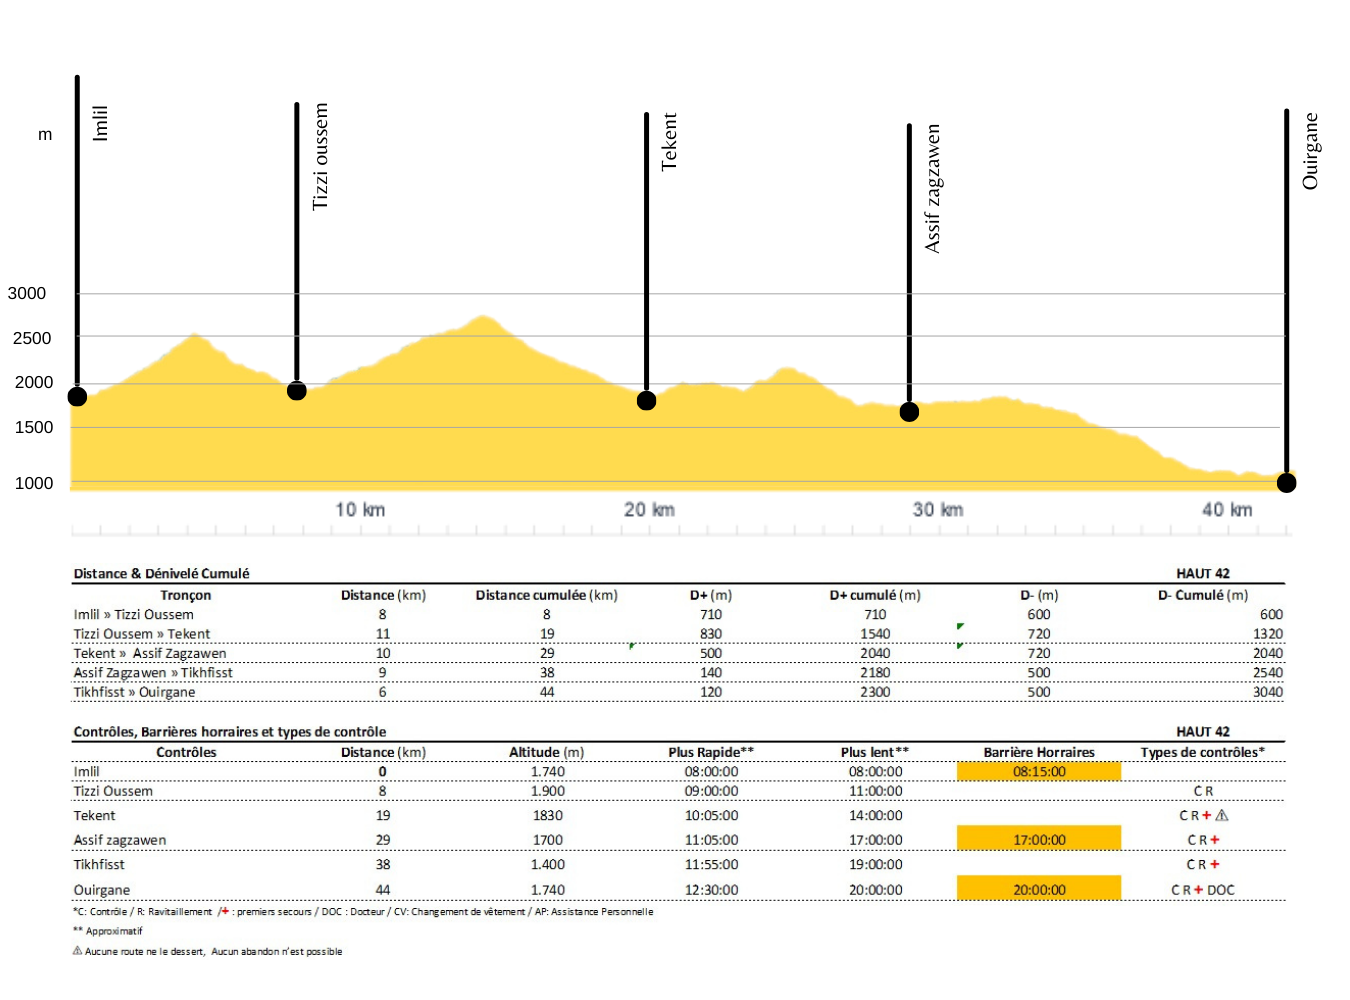Click the red cross in the Assif zagzawen row

[x=1215, y=840]
